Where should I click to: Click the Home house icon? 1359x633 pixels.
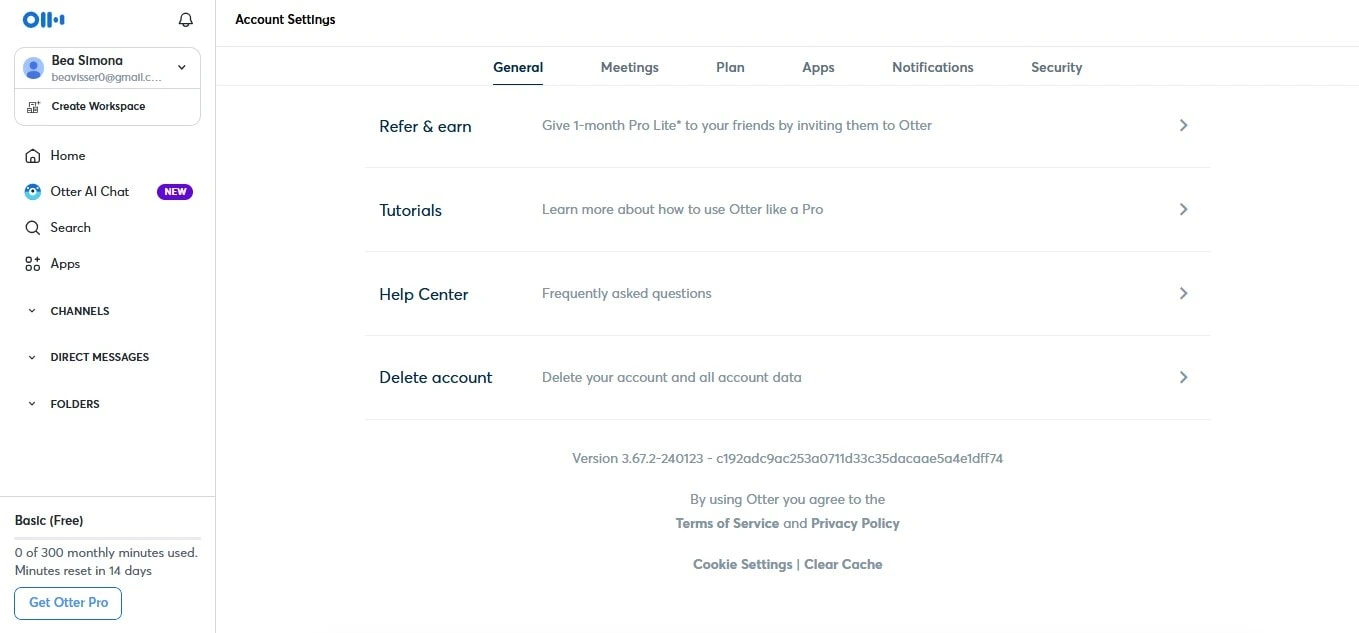click(33, 156)
